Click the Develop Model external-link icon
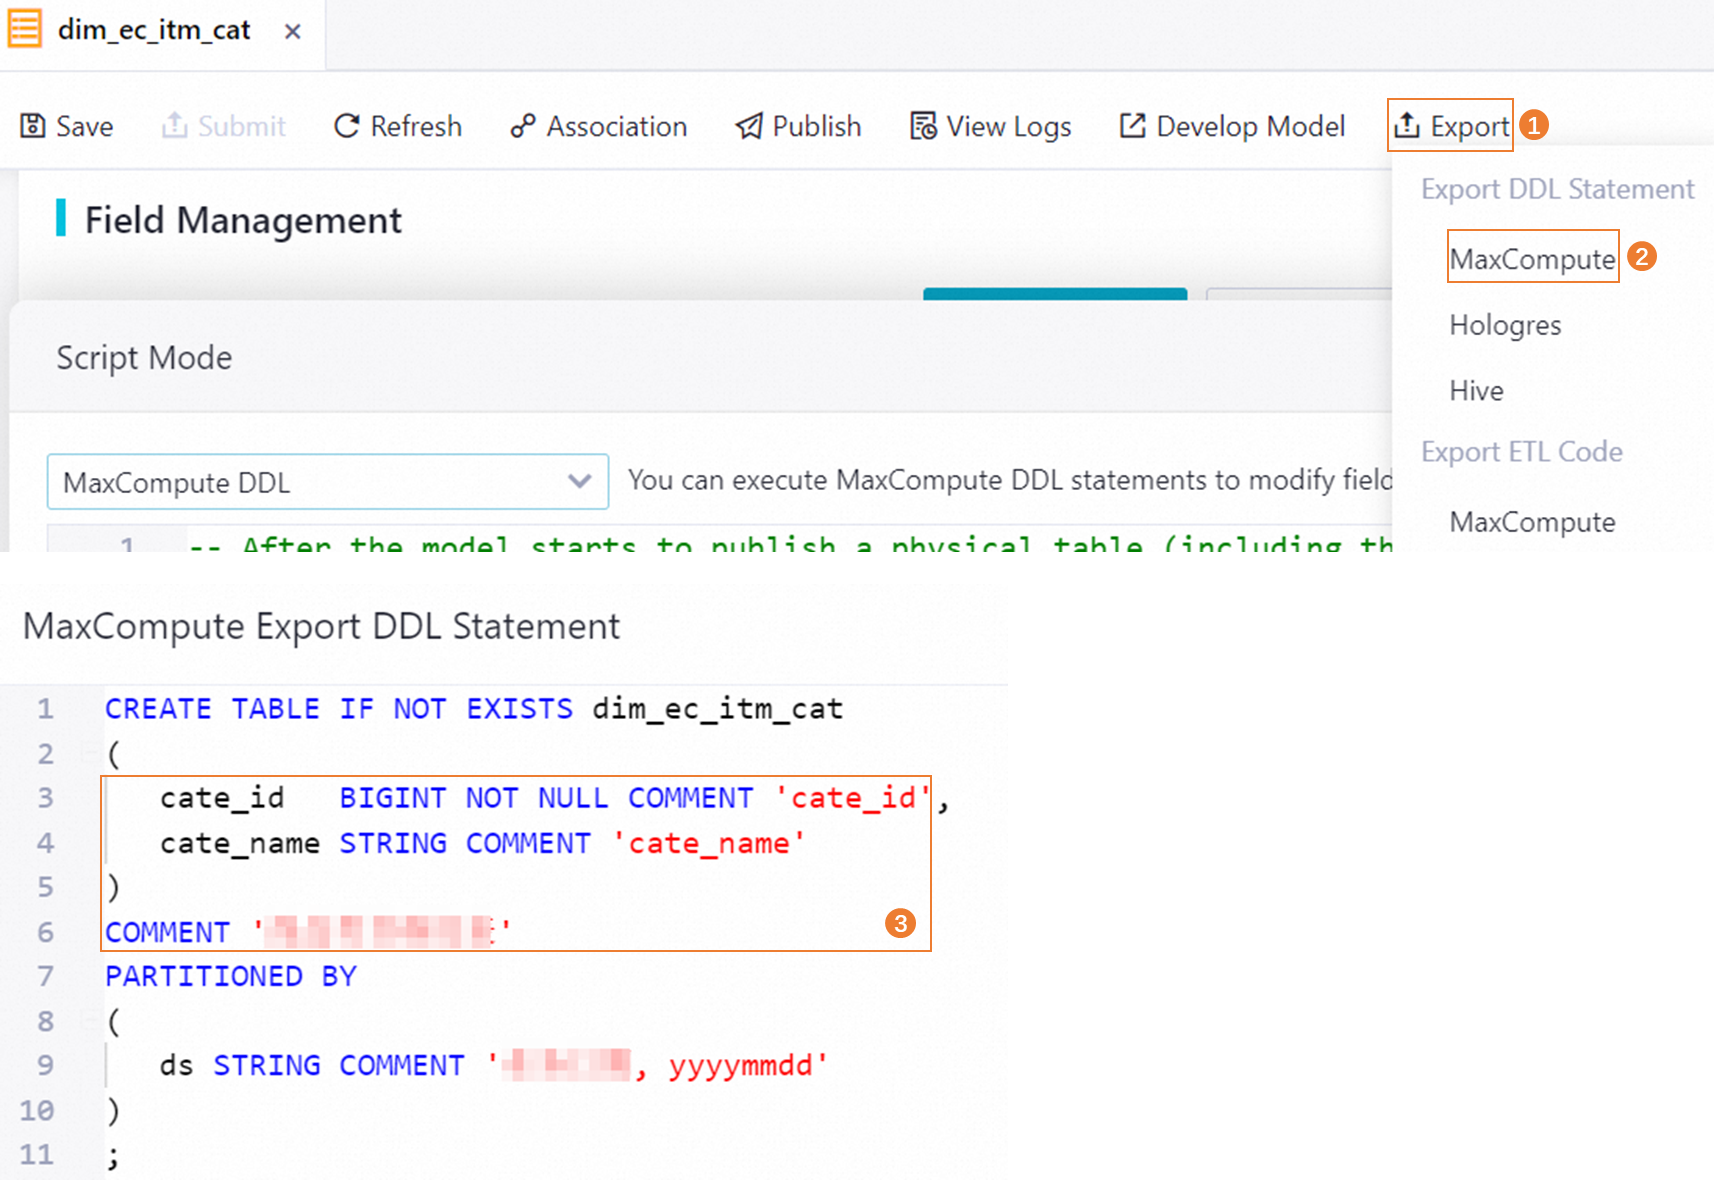The image size is (1714, 1180). (x=1132, y=126)
